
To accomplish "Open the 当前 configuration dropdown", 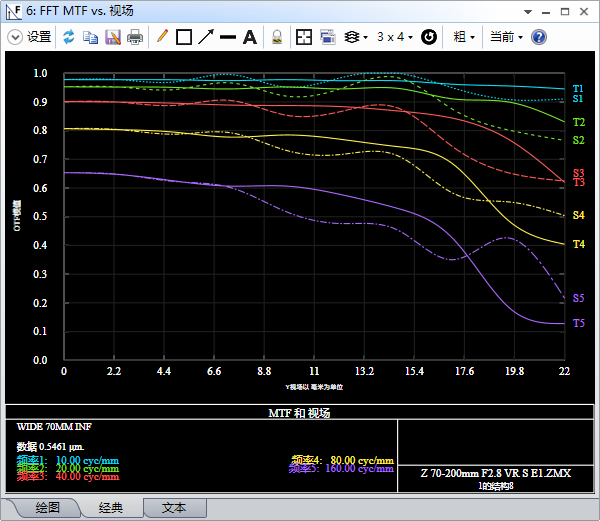I will 505,37.
